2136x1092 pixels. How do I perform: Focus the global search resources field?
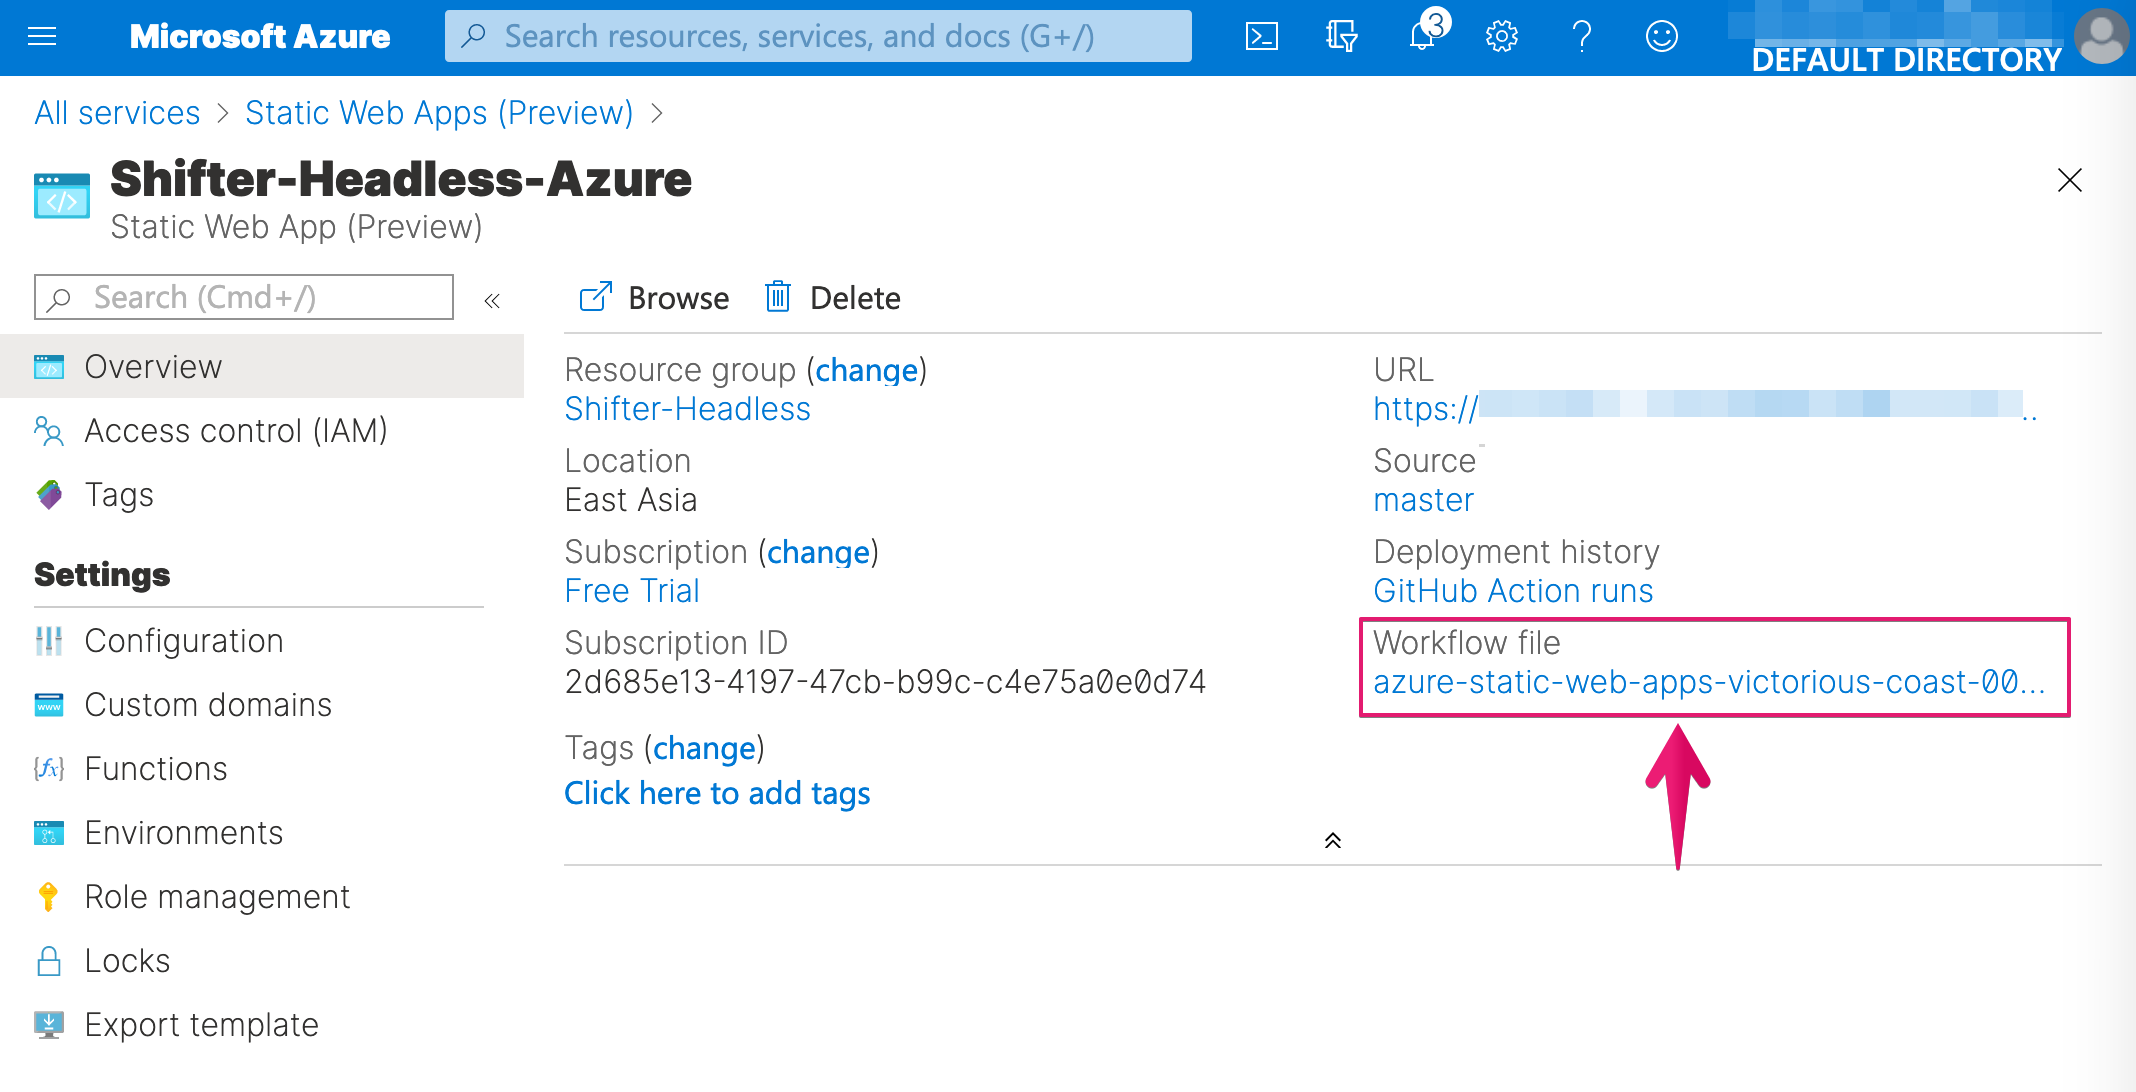(818, 36)
